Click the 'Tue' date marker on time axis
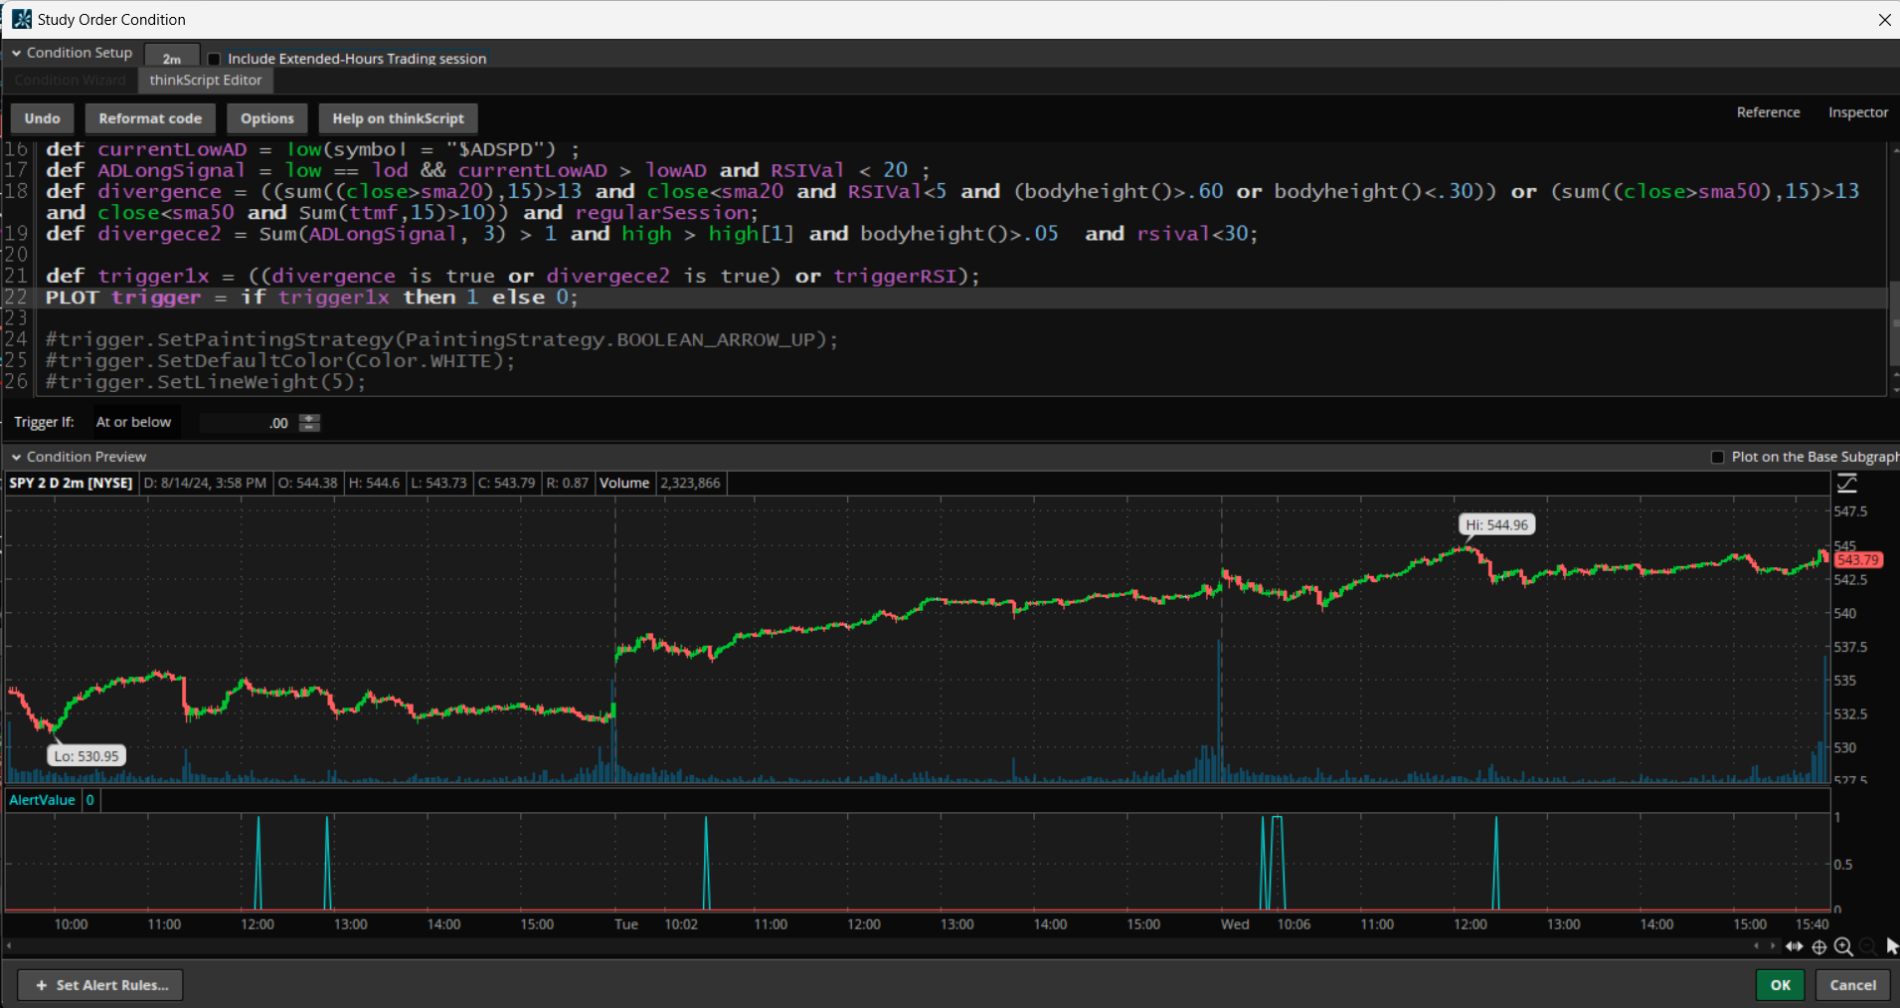 click(626, 924)
